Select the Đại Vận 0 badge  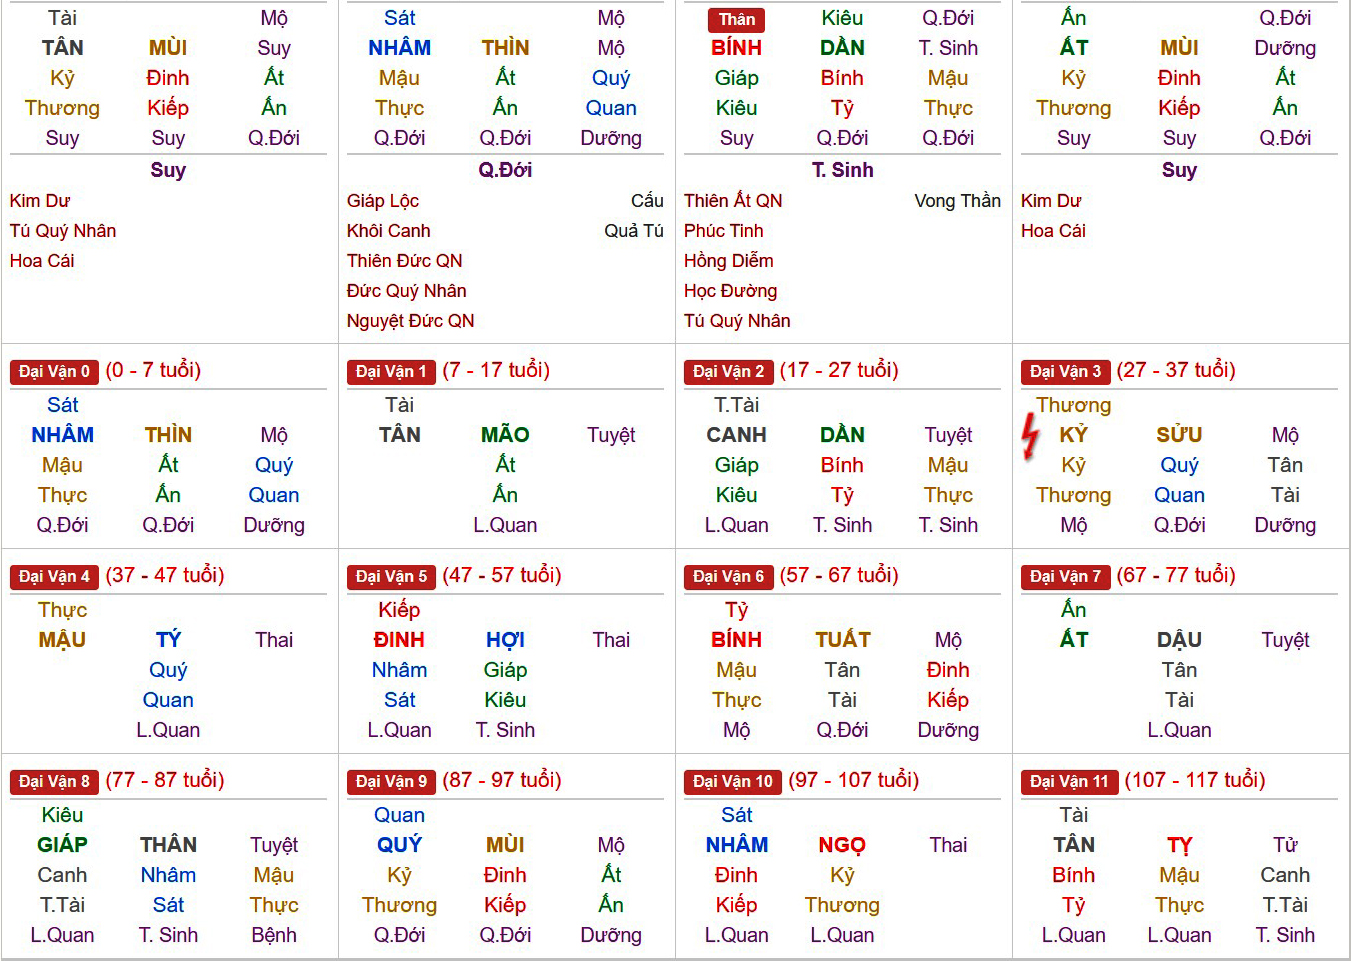[54, 372]
